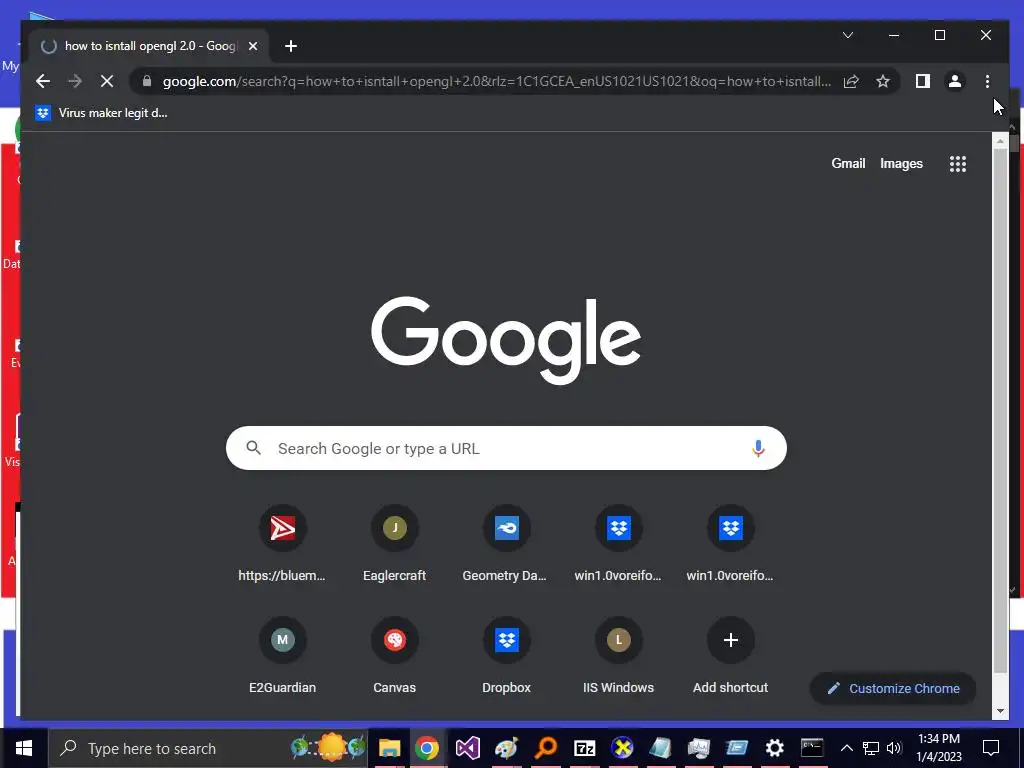Viewport: 1024px width, 768px height.
Task: Open the Images link
Action: click(901, 163)
